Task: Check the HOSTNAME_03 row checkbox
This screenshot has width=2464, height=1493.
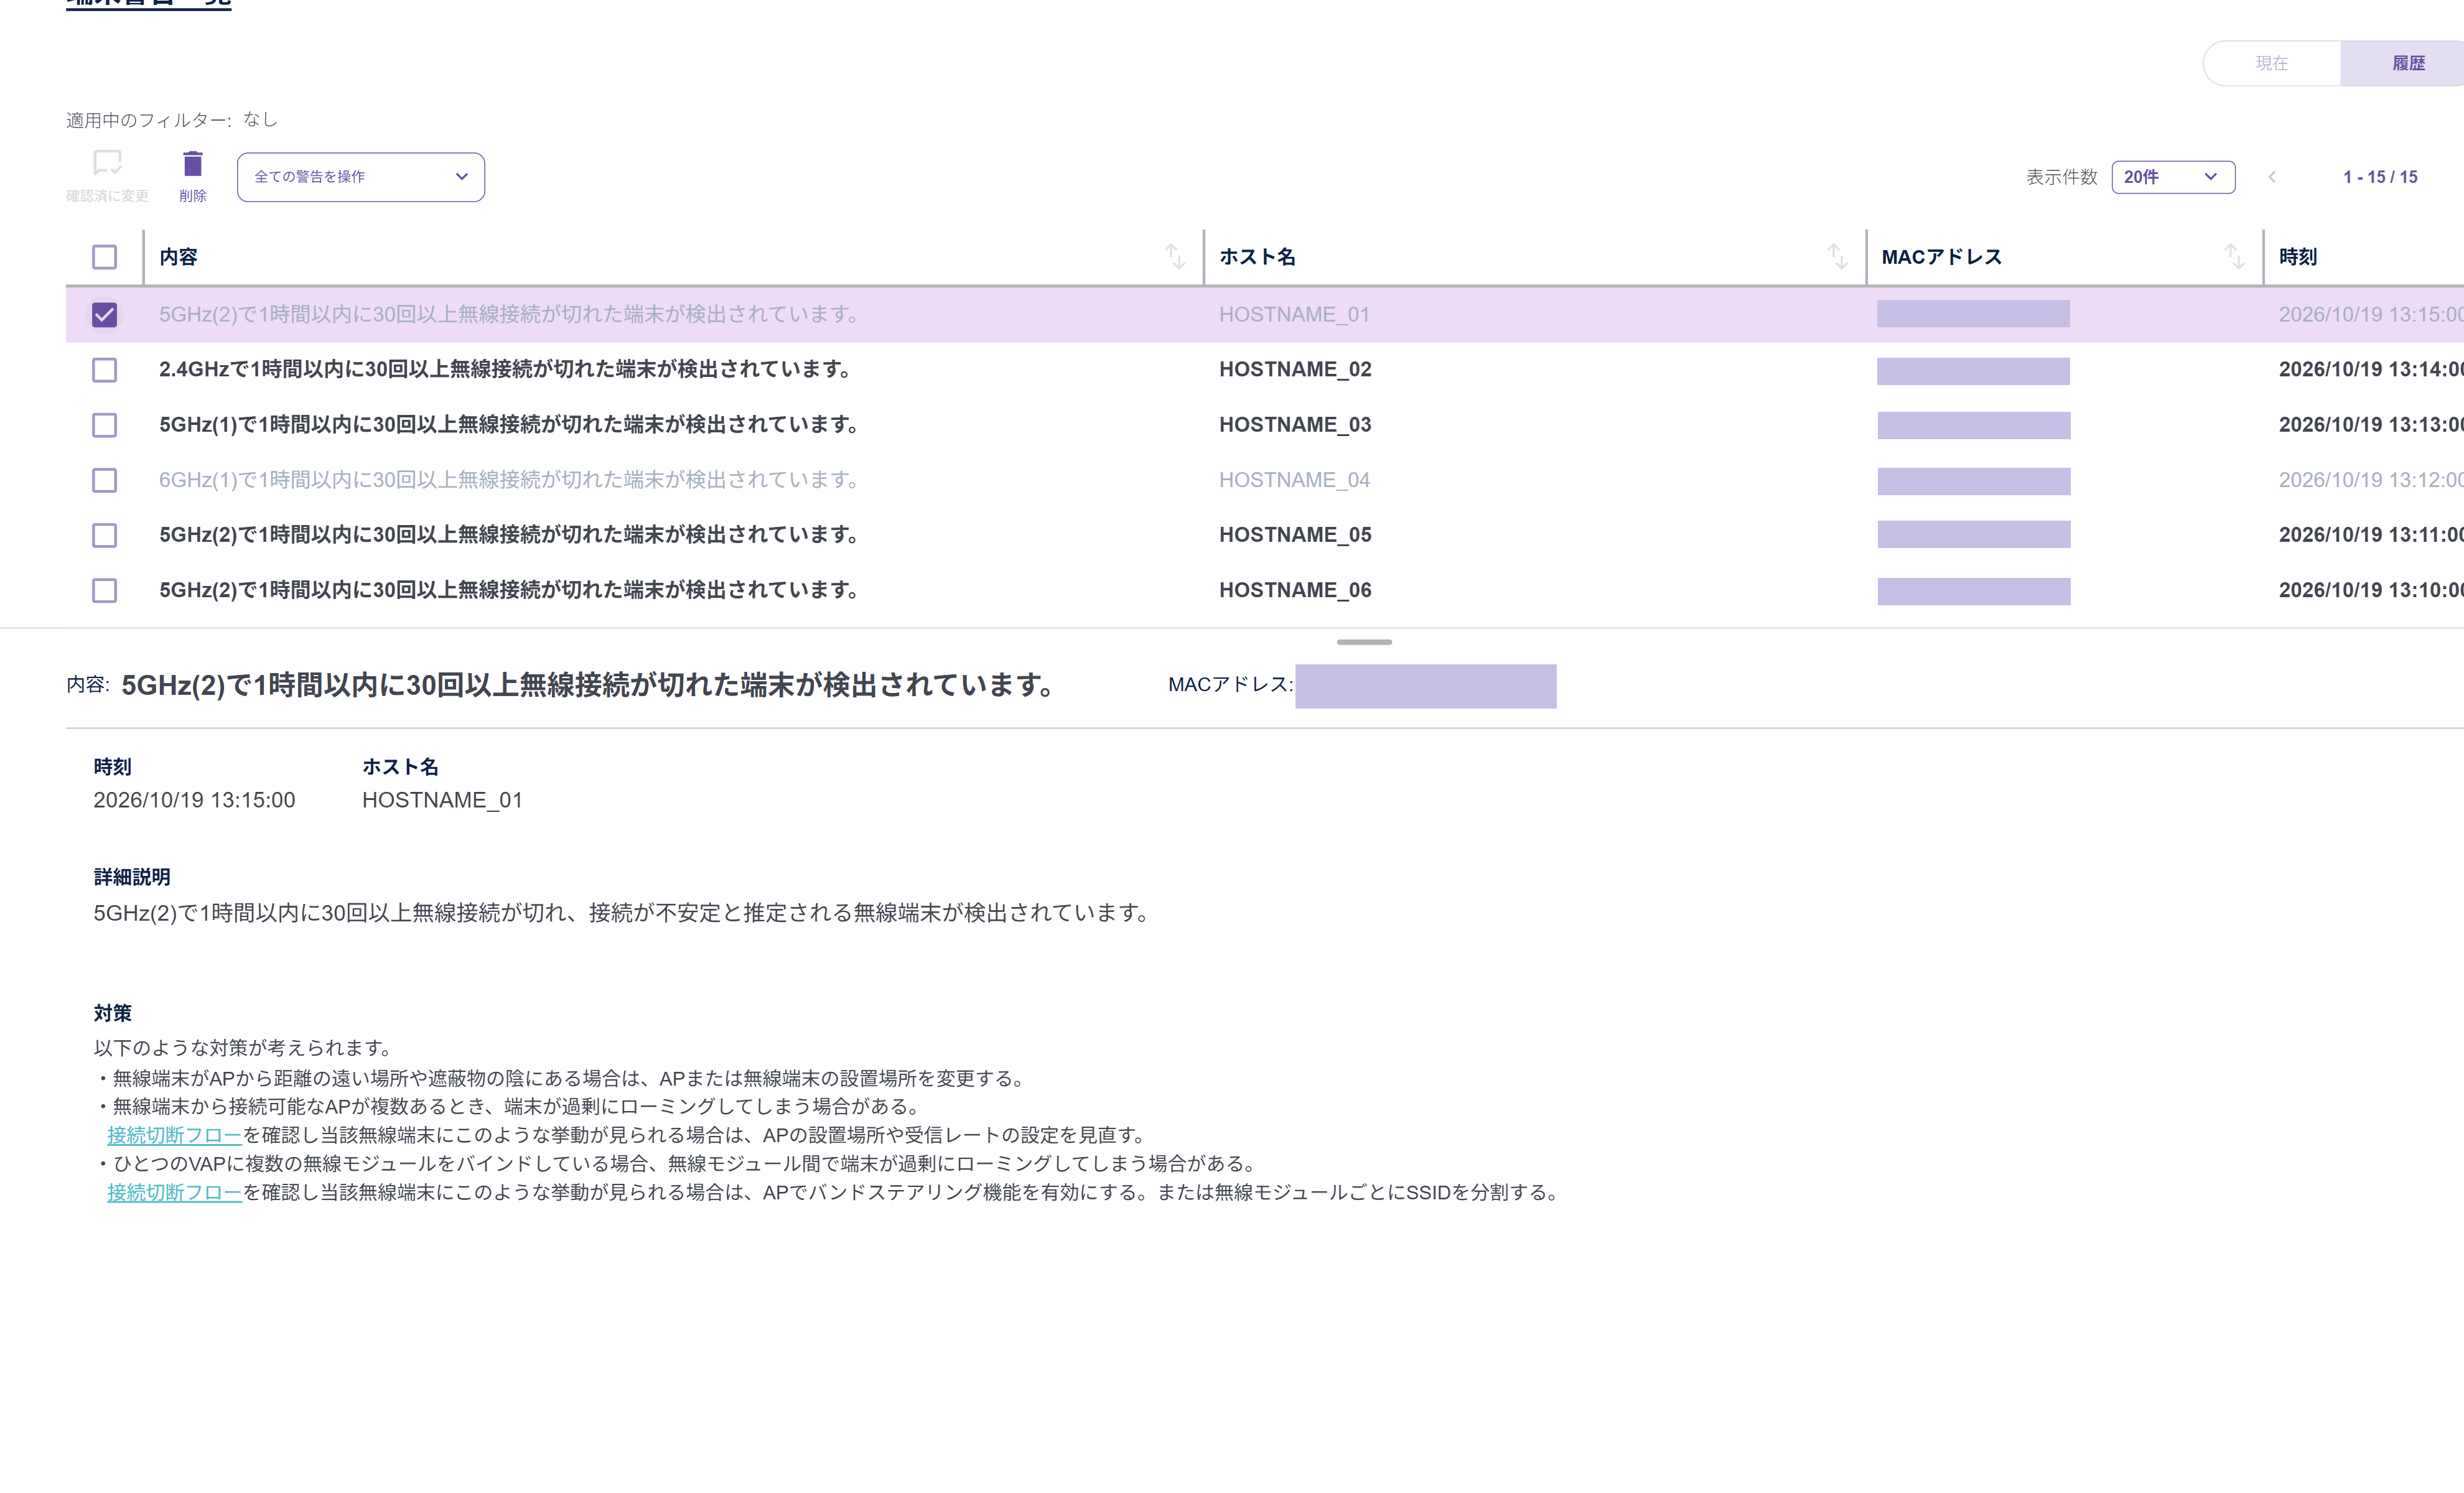Action: 104,425
